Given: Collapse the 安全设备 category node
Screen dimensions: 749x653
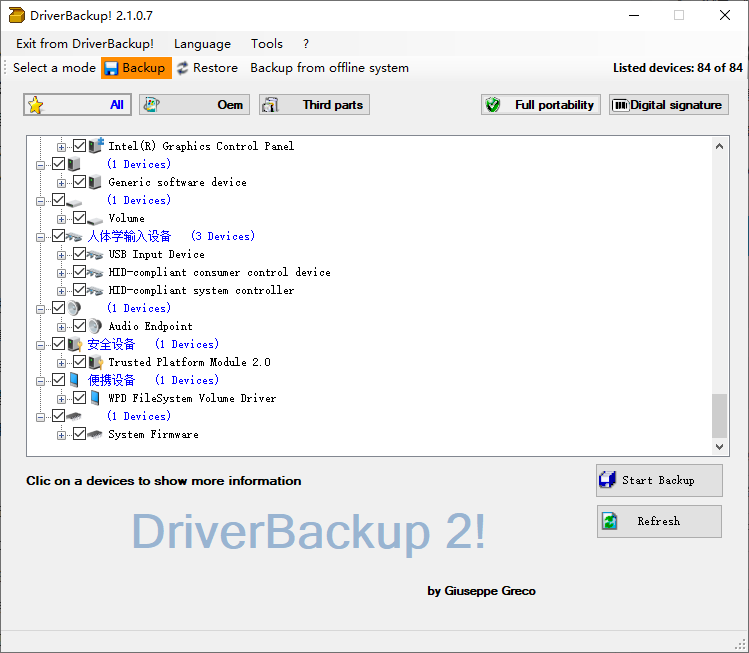Looking at the screenshot, I should coord(41,345).
